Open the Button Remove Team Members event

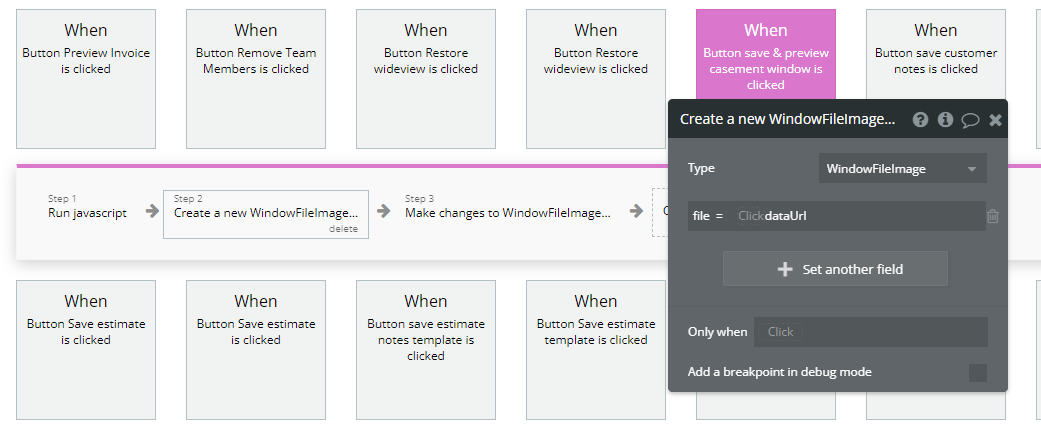256,79
